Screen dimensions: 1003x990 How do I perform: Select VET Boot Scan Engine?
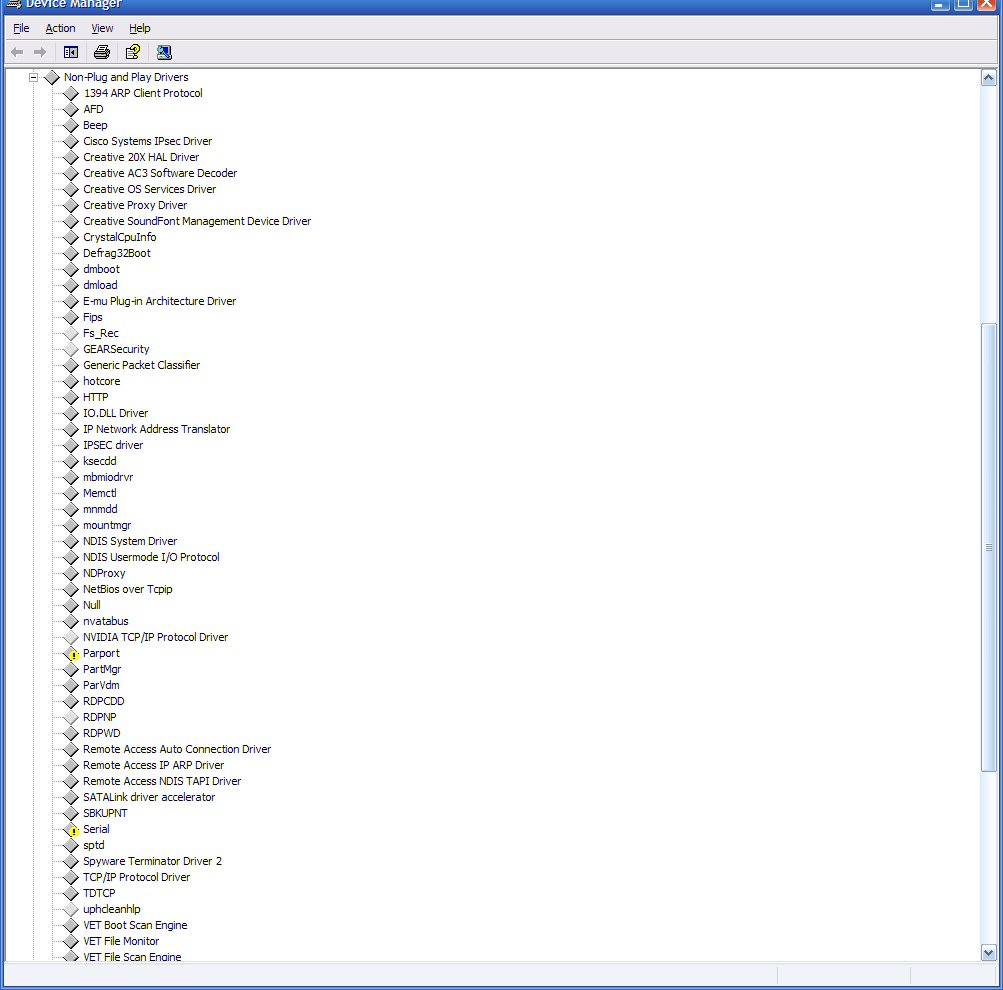[x=135, y=925]
